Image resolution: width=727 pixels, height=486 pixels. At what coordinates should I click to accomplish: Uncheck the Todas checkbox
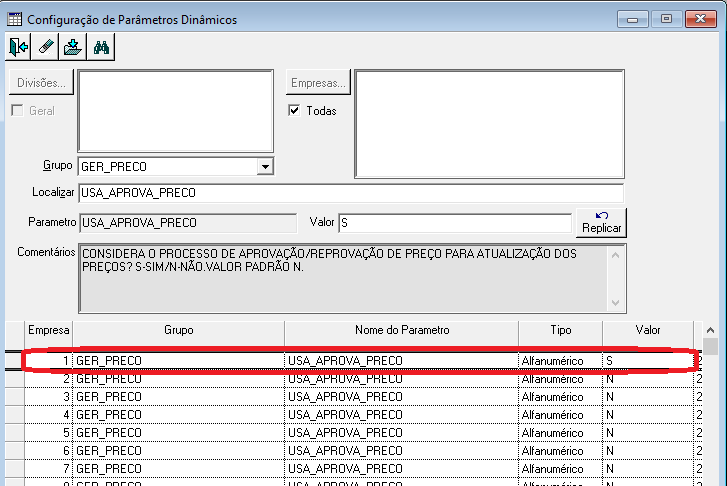(294, 110)
